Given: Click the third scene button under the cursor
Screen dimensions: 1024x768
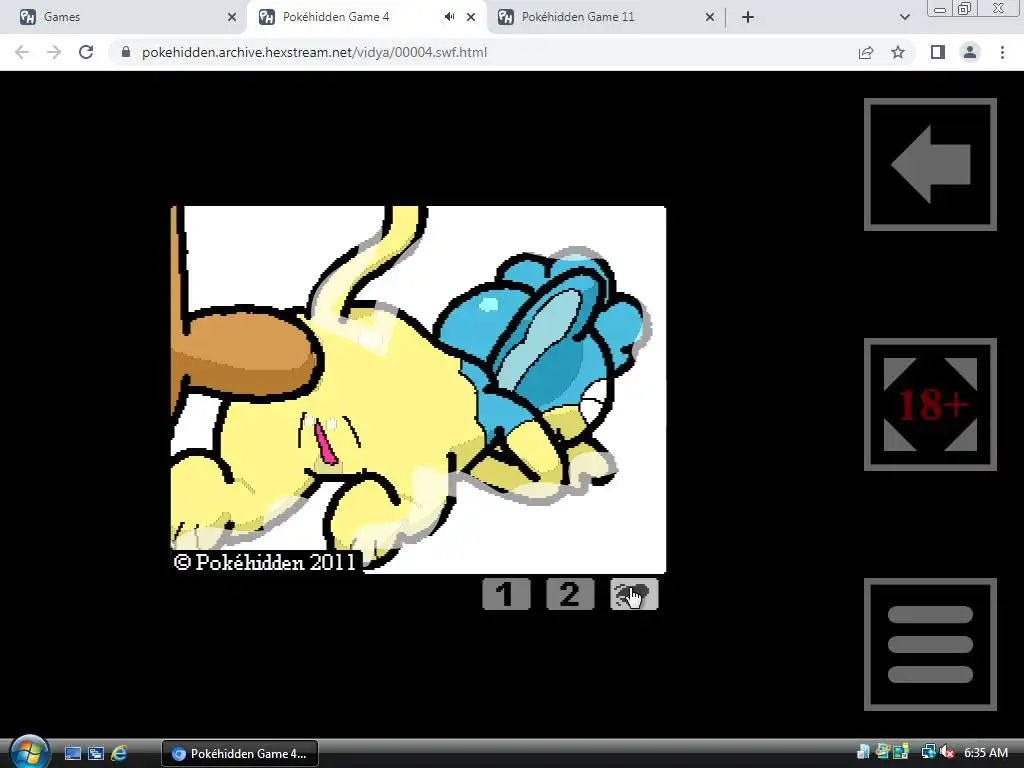Looking at the screenshot, I should tap(634, 594).
